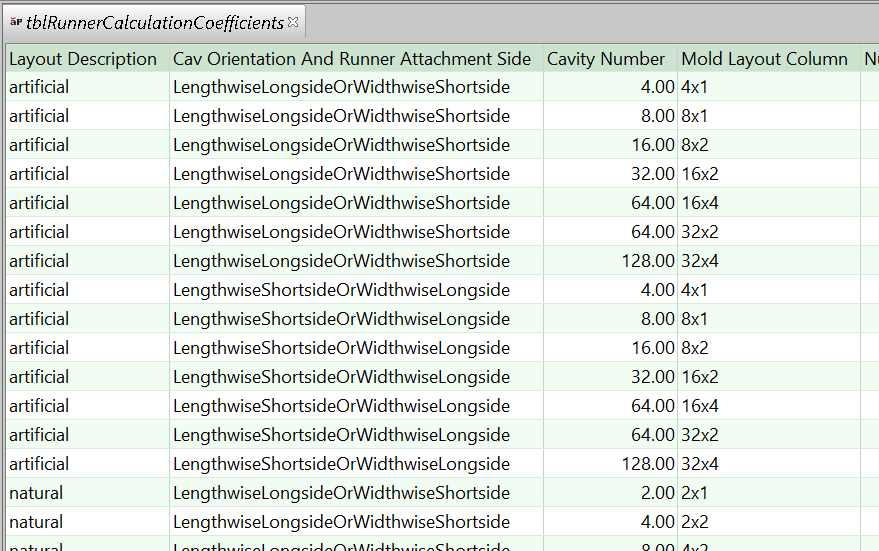Image resolution: width=879 pixels, height=551 pixels.
Task: Select the 2x2 Mold Layout cell
Action: (x=695, y=522)
